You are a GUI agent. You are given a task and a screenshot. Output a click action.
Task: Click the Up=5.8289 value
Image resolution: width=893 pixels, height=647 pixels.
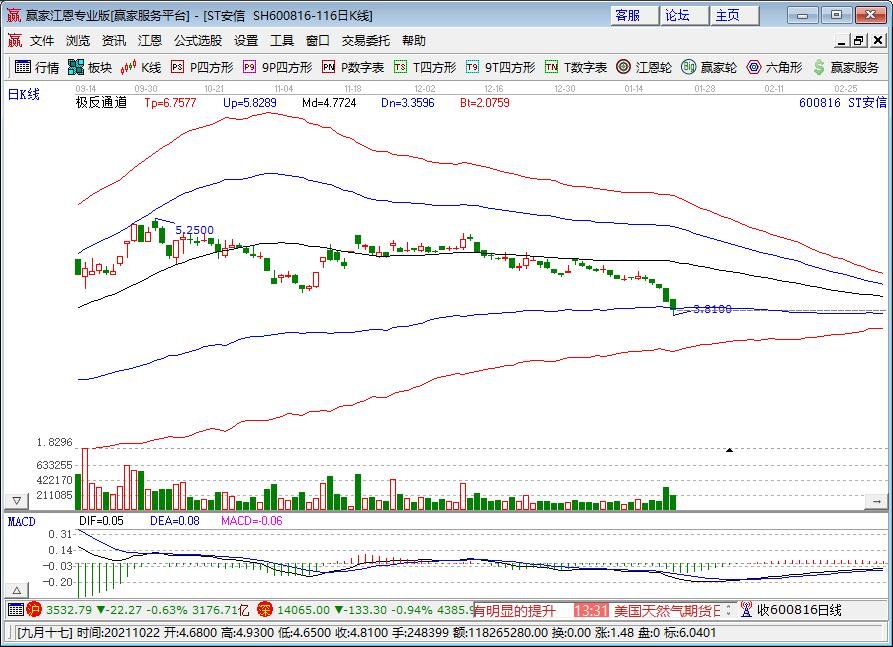point(250,103)
